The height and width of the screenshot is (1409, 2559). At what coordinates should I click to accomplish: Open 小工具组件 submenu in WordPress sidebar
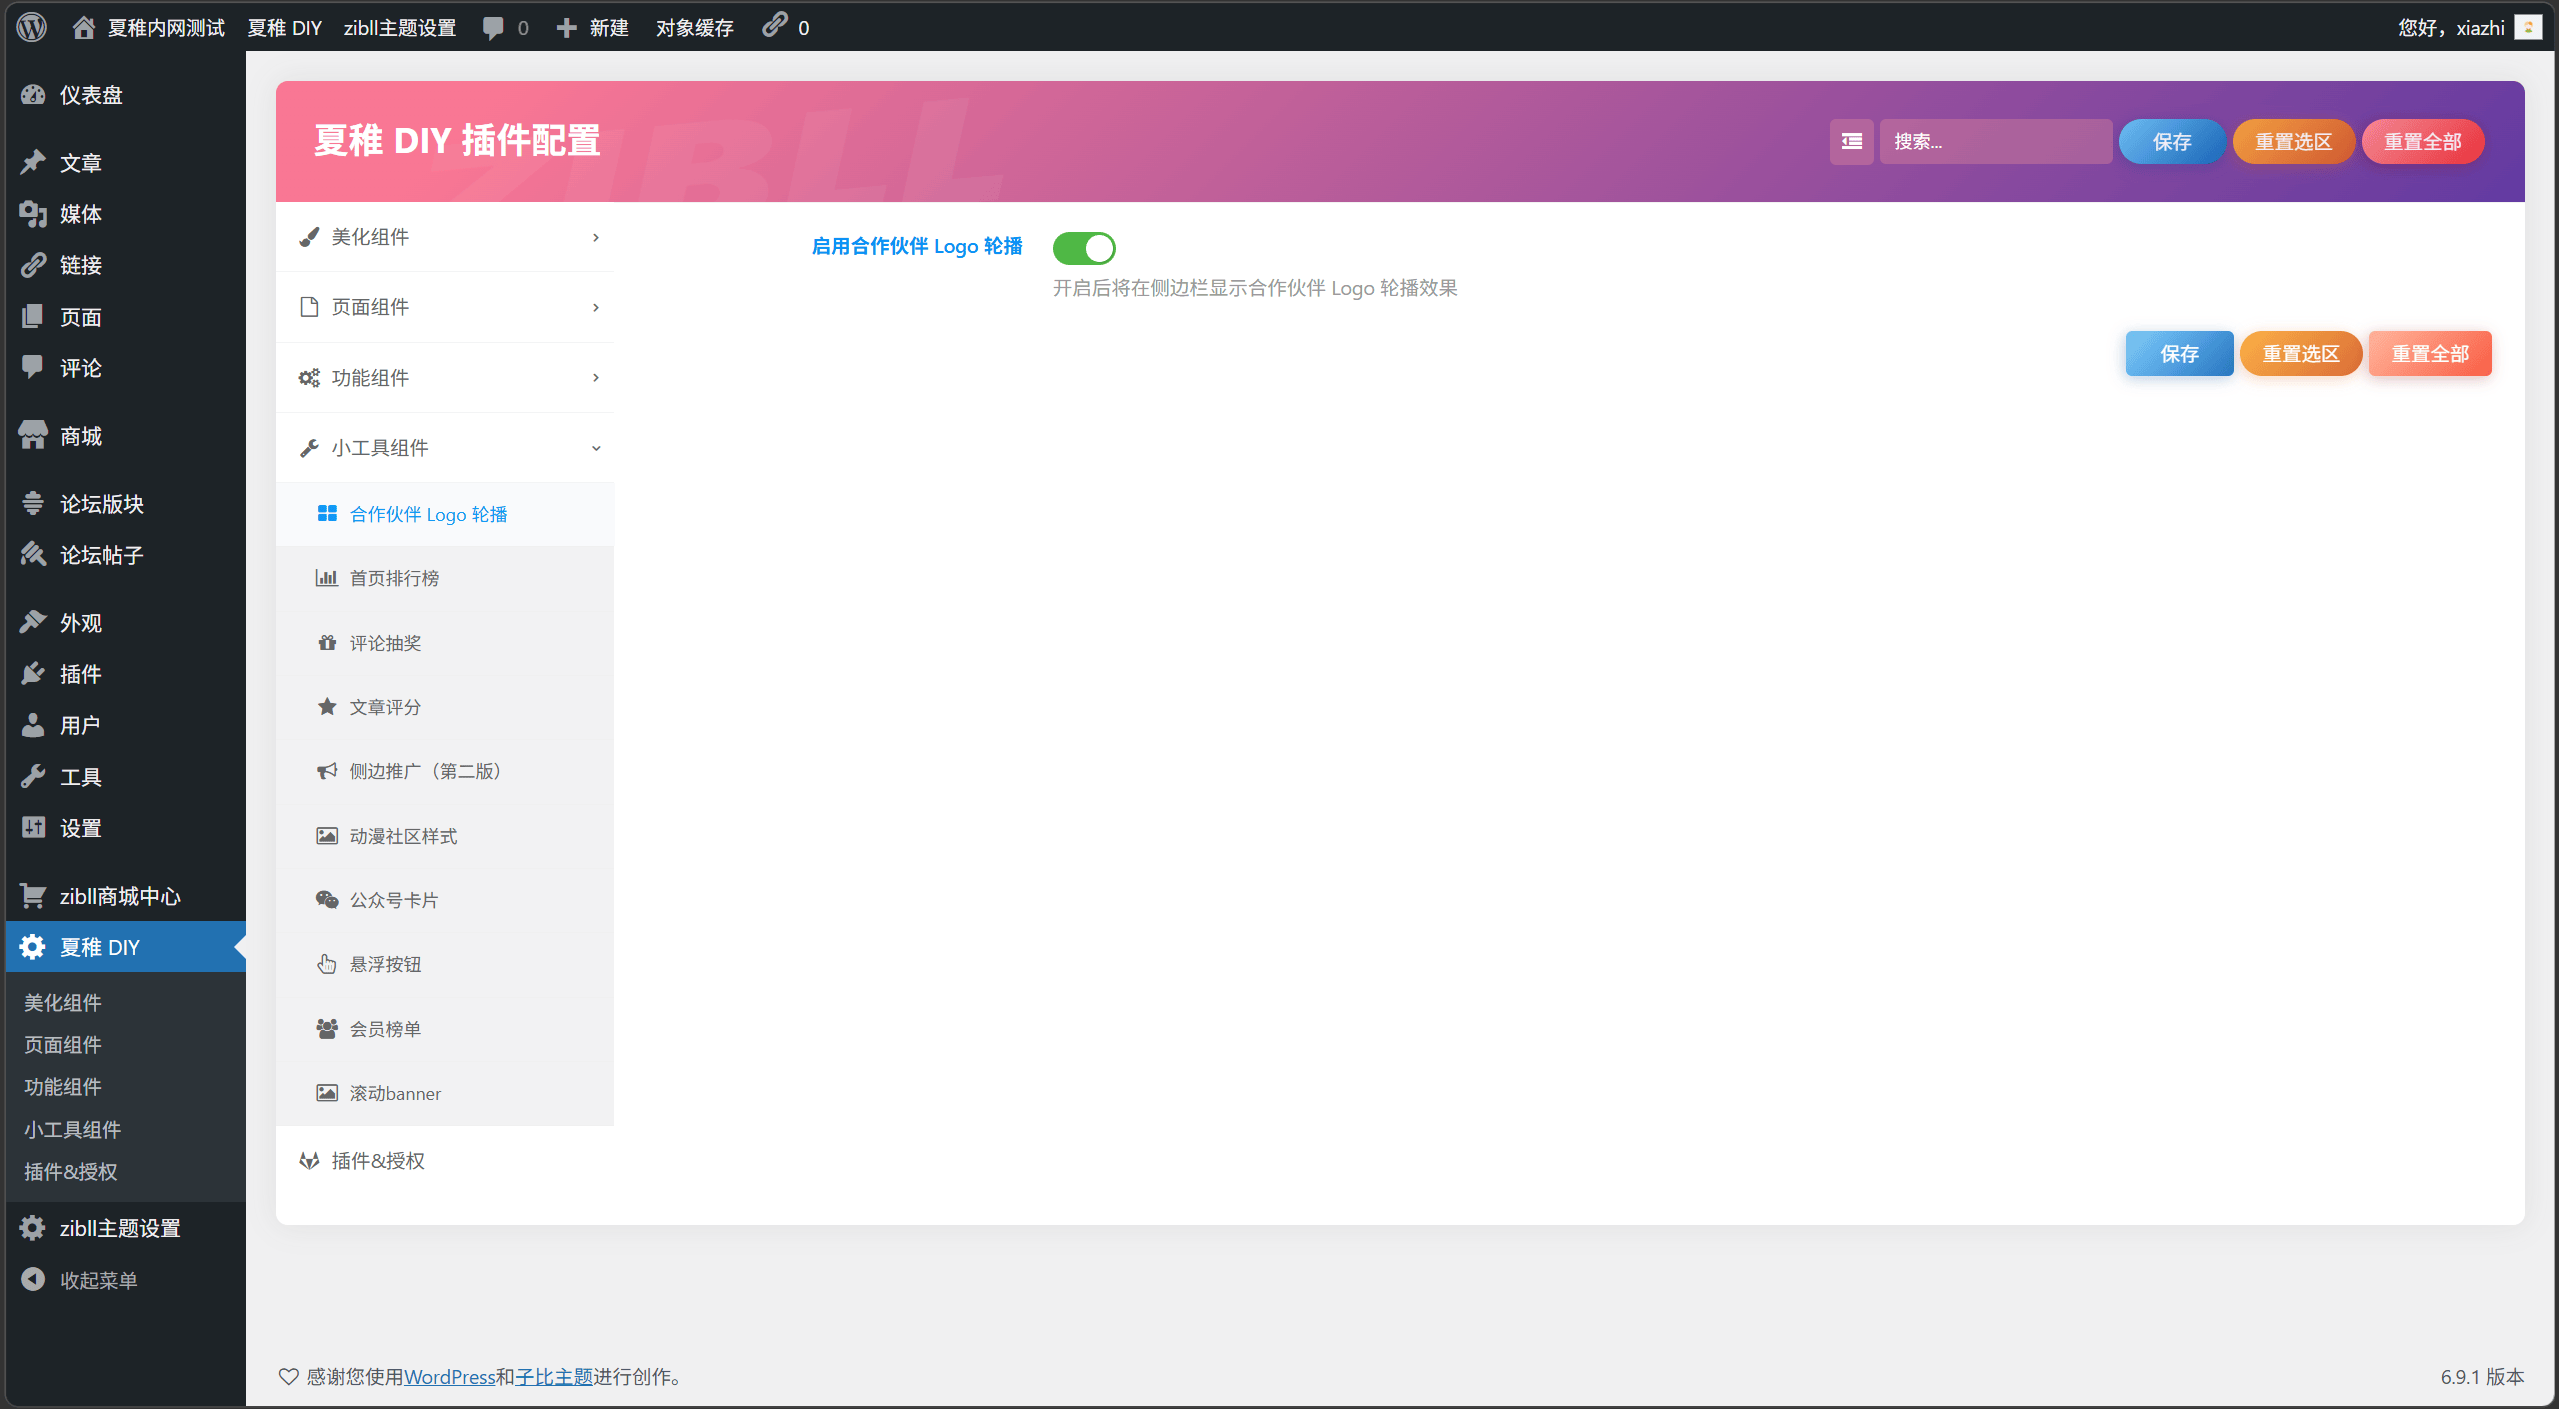tap(73, 1129)
